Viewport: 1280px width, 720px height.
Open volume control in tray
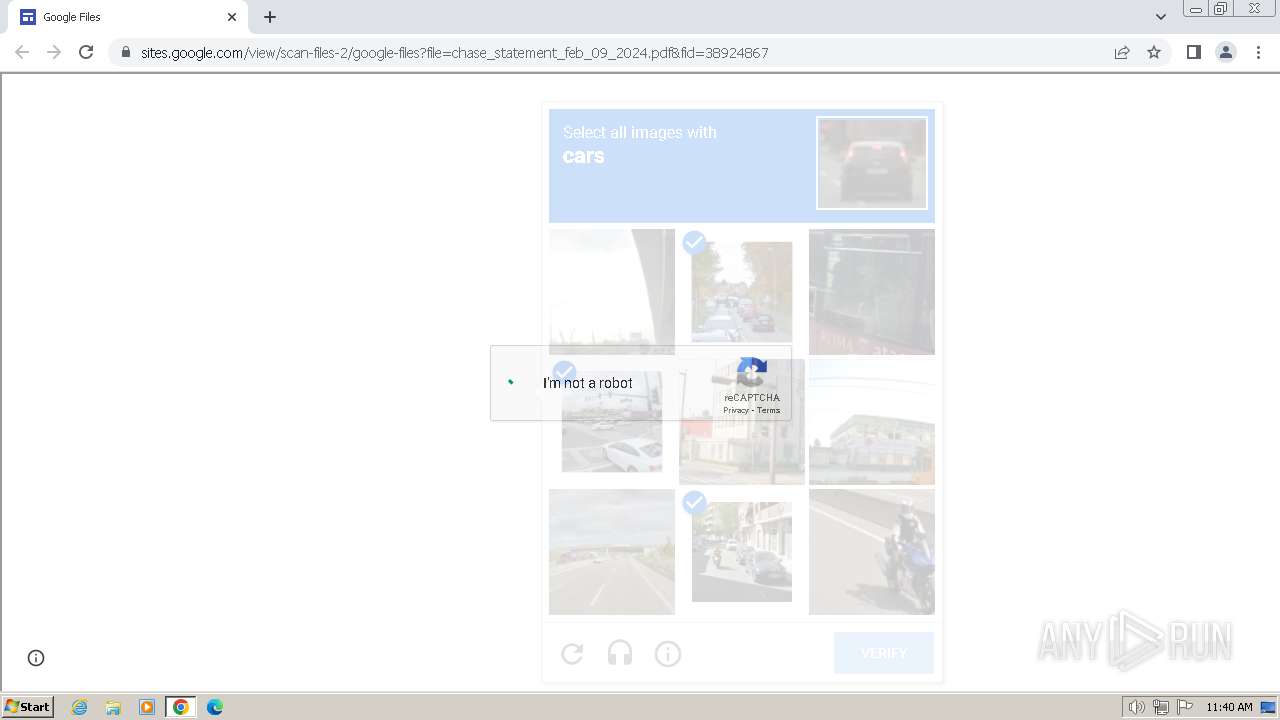coord(1137,707)
